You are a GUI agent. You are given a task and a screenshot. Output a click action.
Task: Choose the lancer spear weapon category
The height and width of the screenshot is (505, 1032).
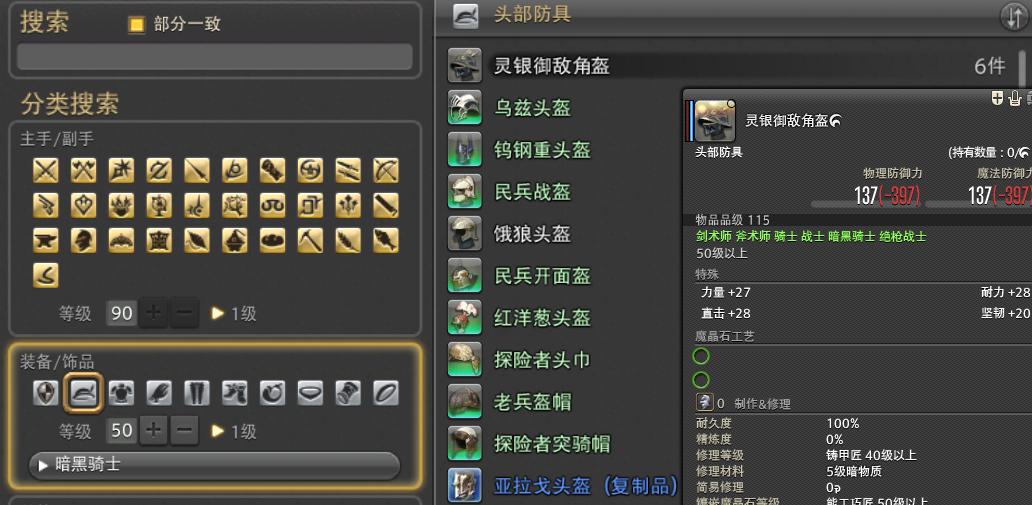[x=197, y=171]
